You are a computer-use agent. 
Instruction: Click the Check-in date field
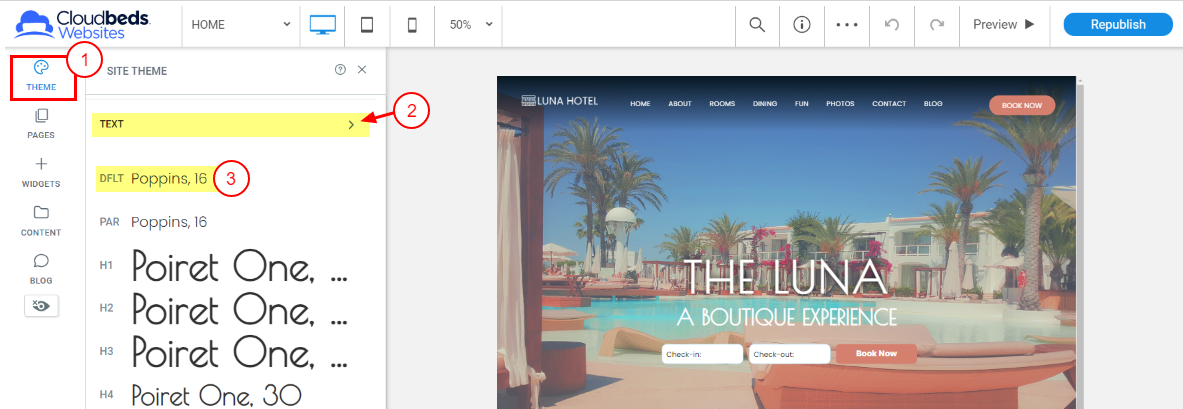(702, 354)
